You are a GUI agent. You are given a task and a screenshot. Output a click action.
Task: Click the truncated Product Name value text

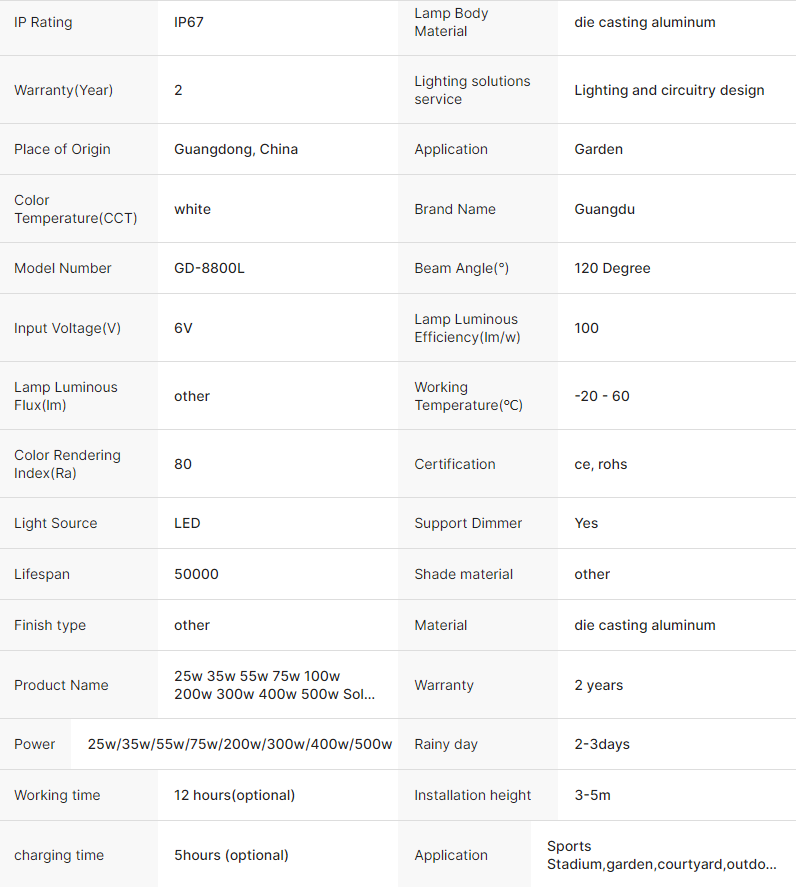pos(274,685)
